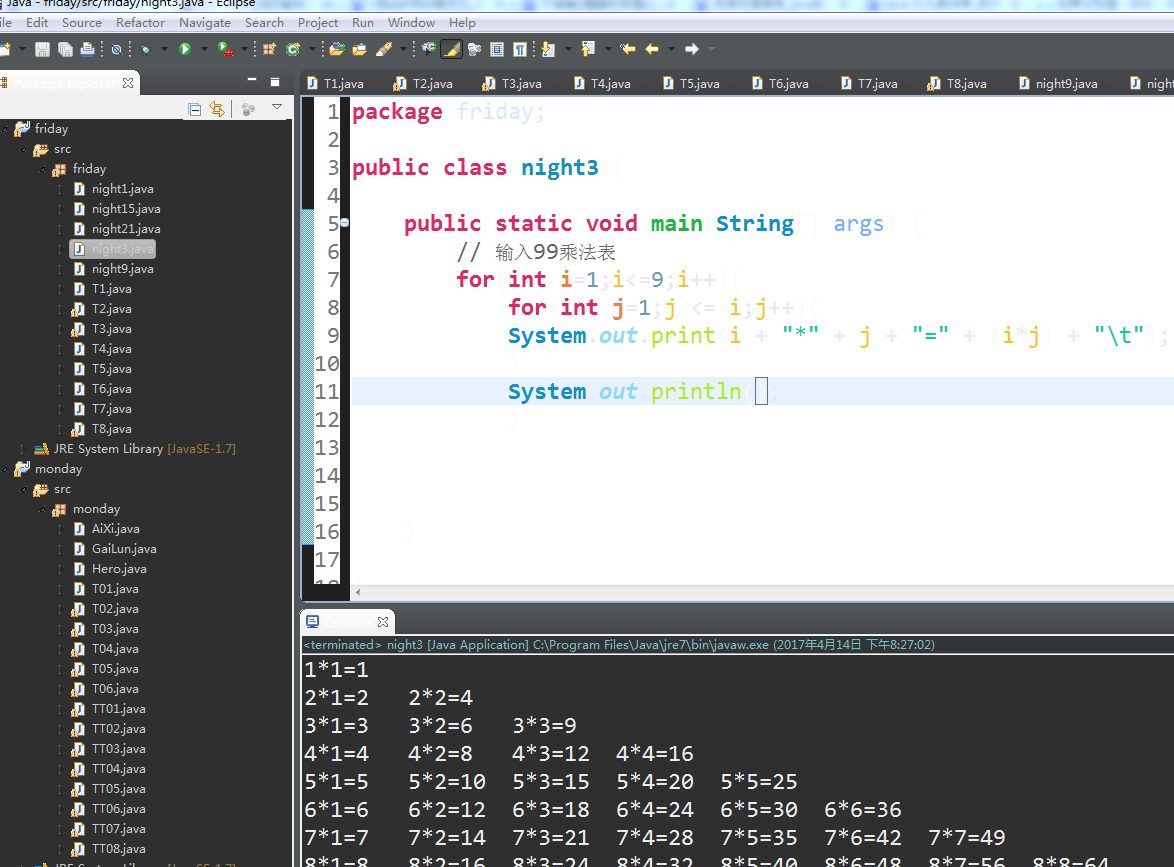Image resolution: width=1174 pixels, height=867 pixels.
Task: Click the Run Last Tool icon
Action: pos(225,49)
